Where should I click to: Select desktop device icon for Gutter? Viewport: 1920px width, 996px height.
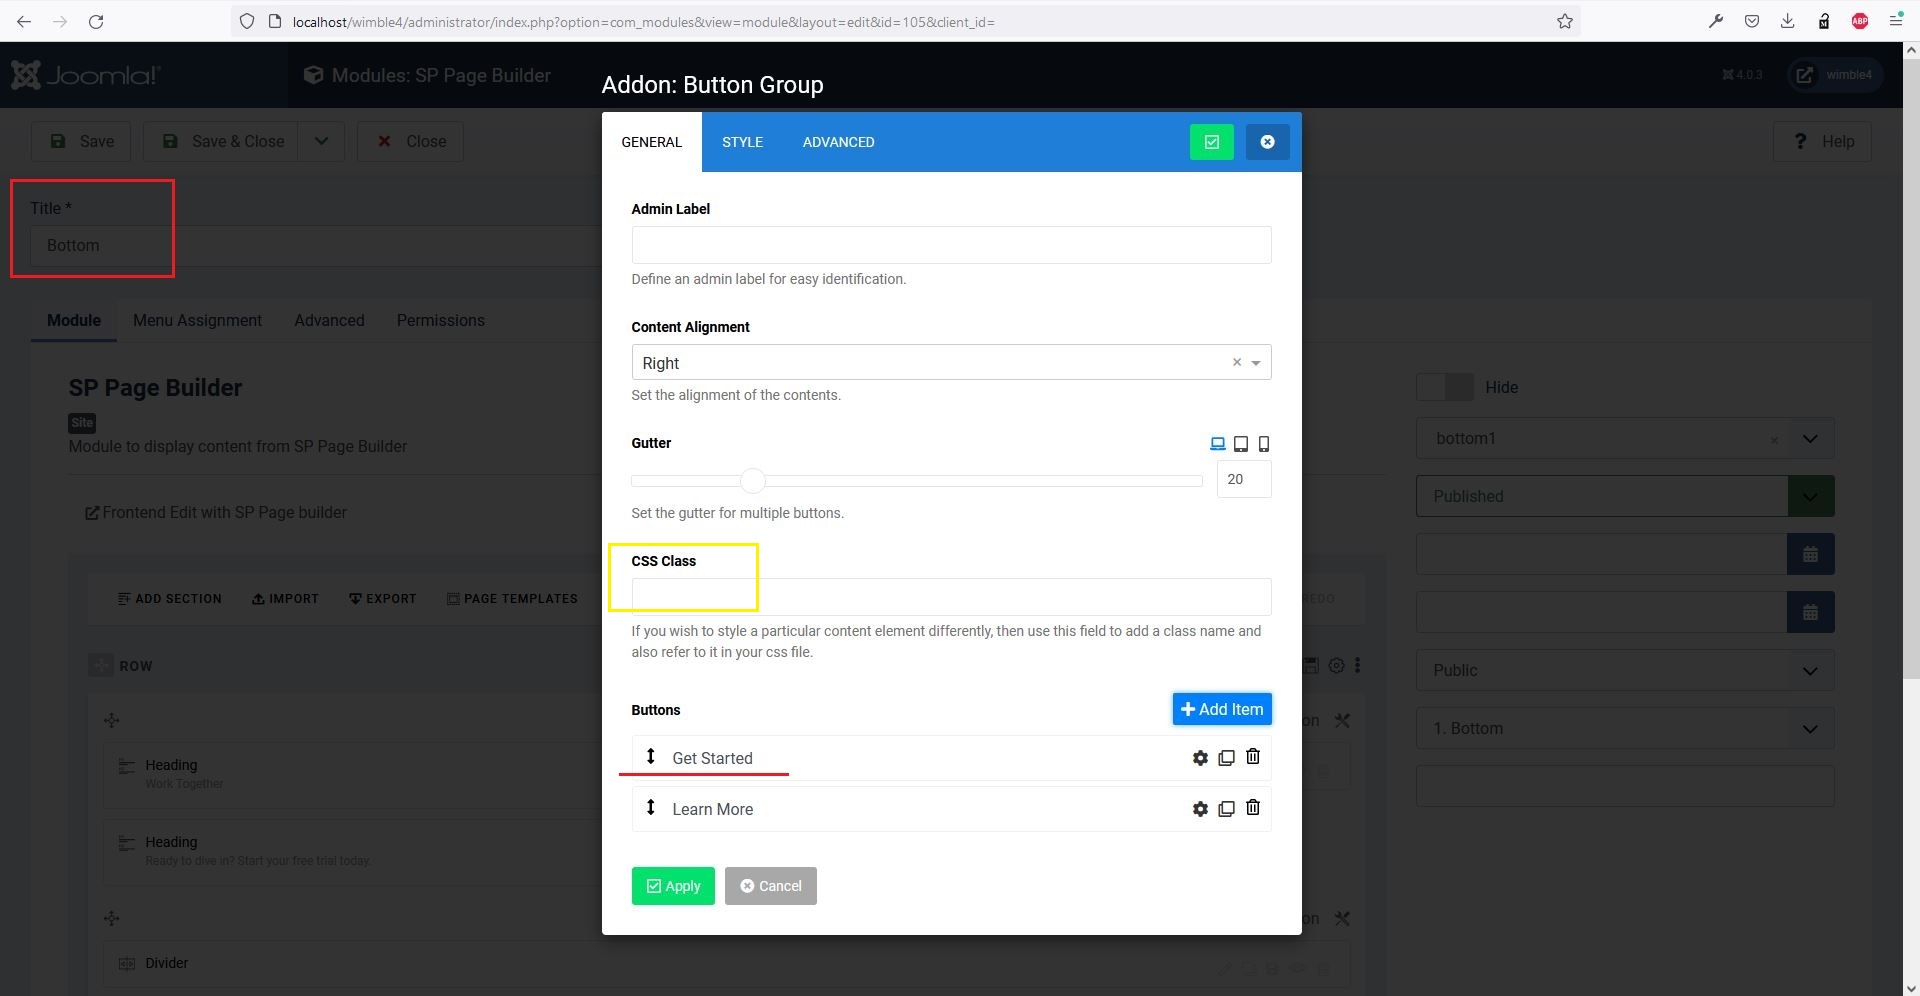click(1217, 444)
